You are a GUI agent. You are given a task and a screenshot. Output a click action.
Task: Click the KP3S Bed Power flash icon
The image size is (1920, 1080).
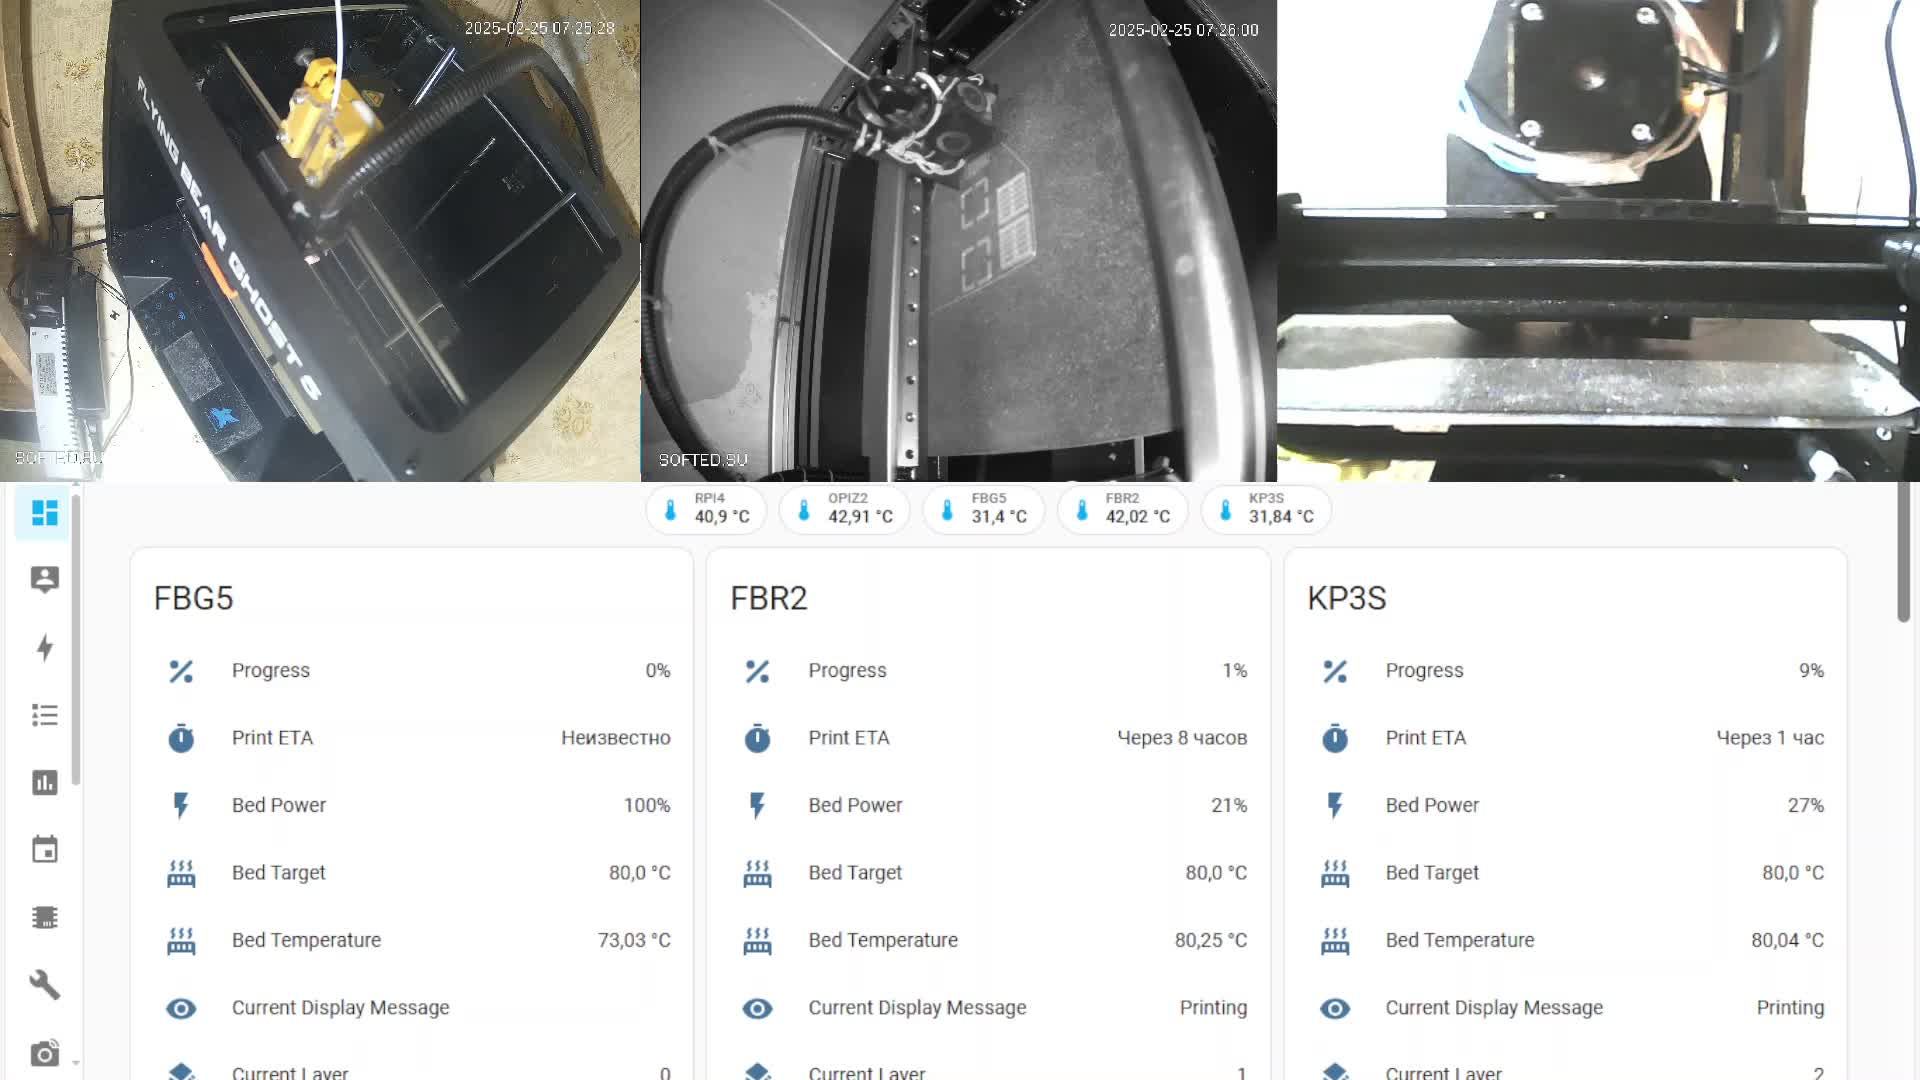[1335, 806]
